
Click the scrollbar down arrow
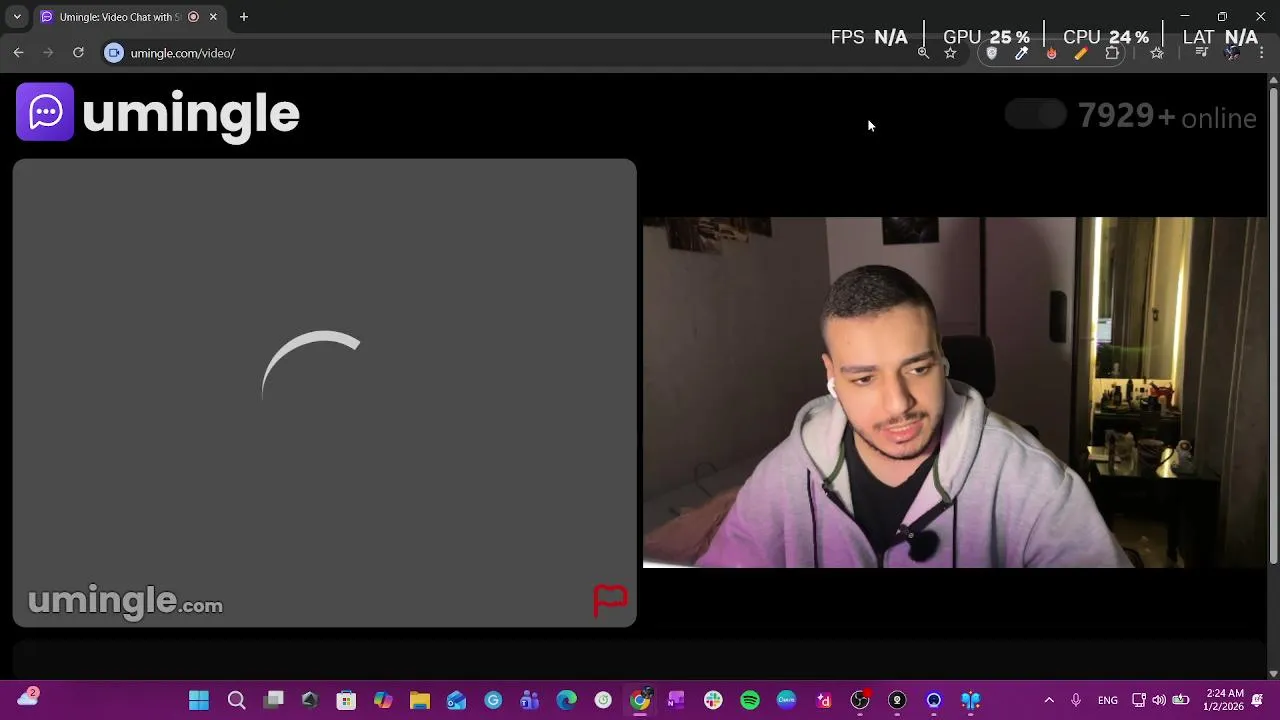click(x=1273, y=674)
